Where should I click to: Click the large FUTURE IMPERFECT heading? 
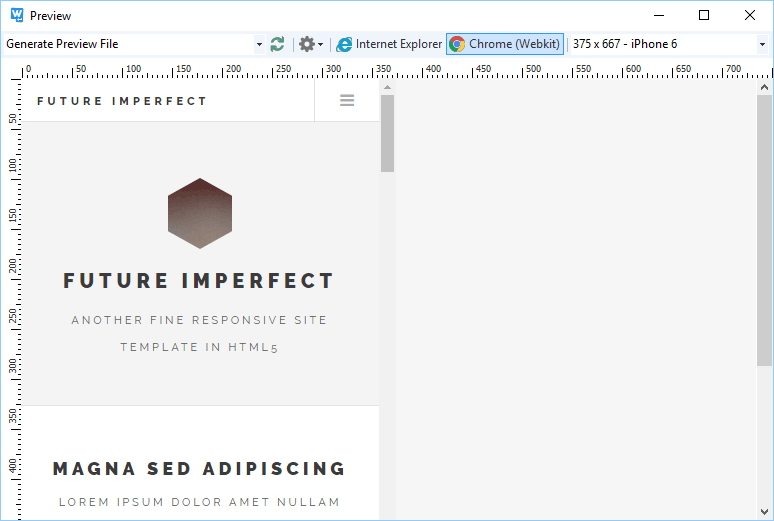[x=198, y=281]
